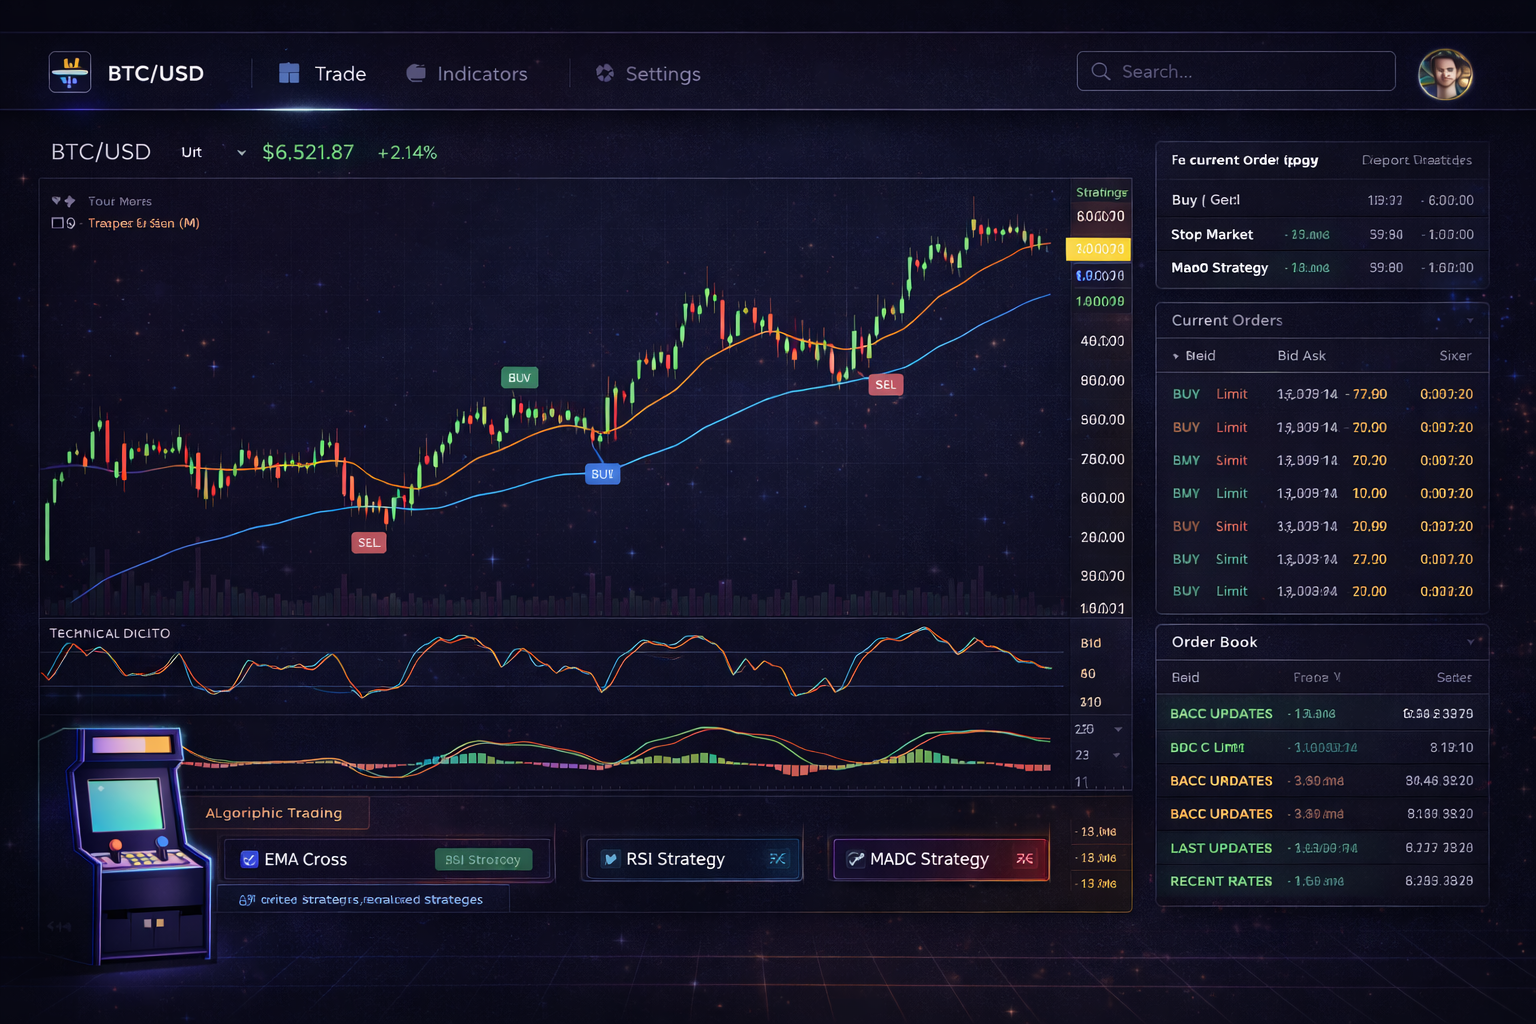Collapse the Order Book panel
Viewport: 1536px width, 1024px height.
point(1468,642)
